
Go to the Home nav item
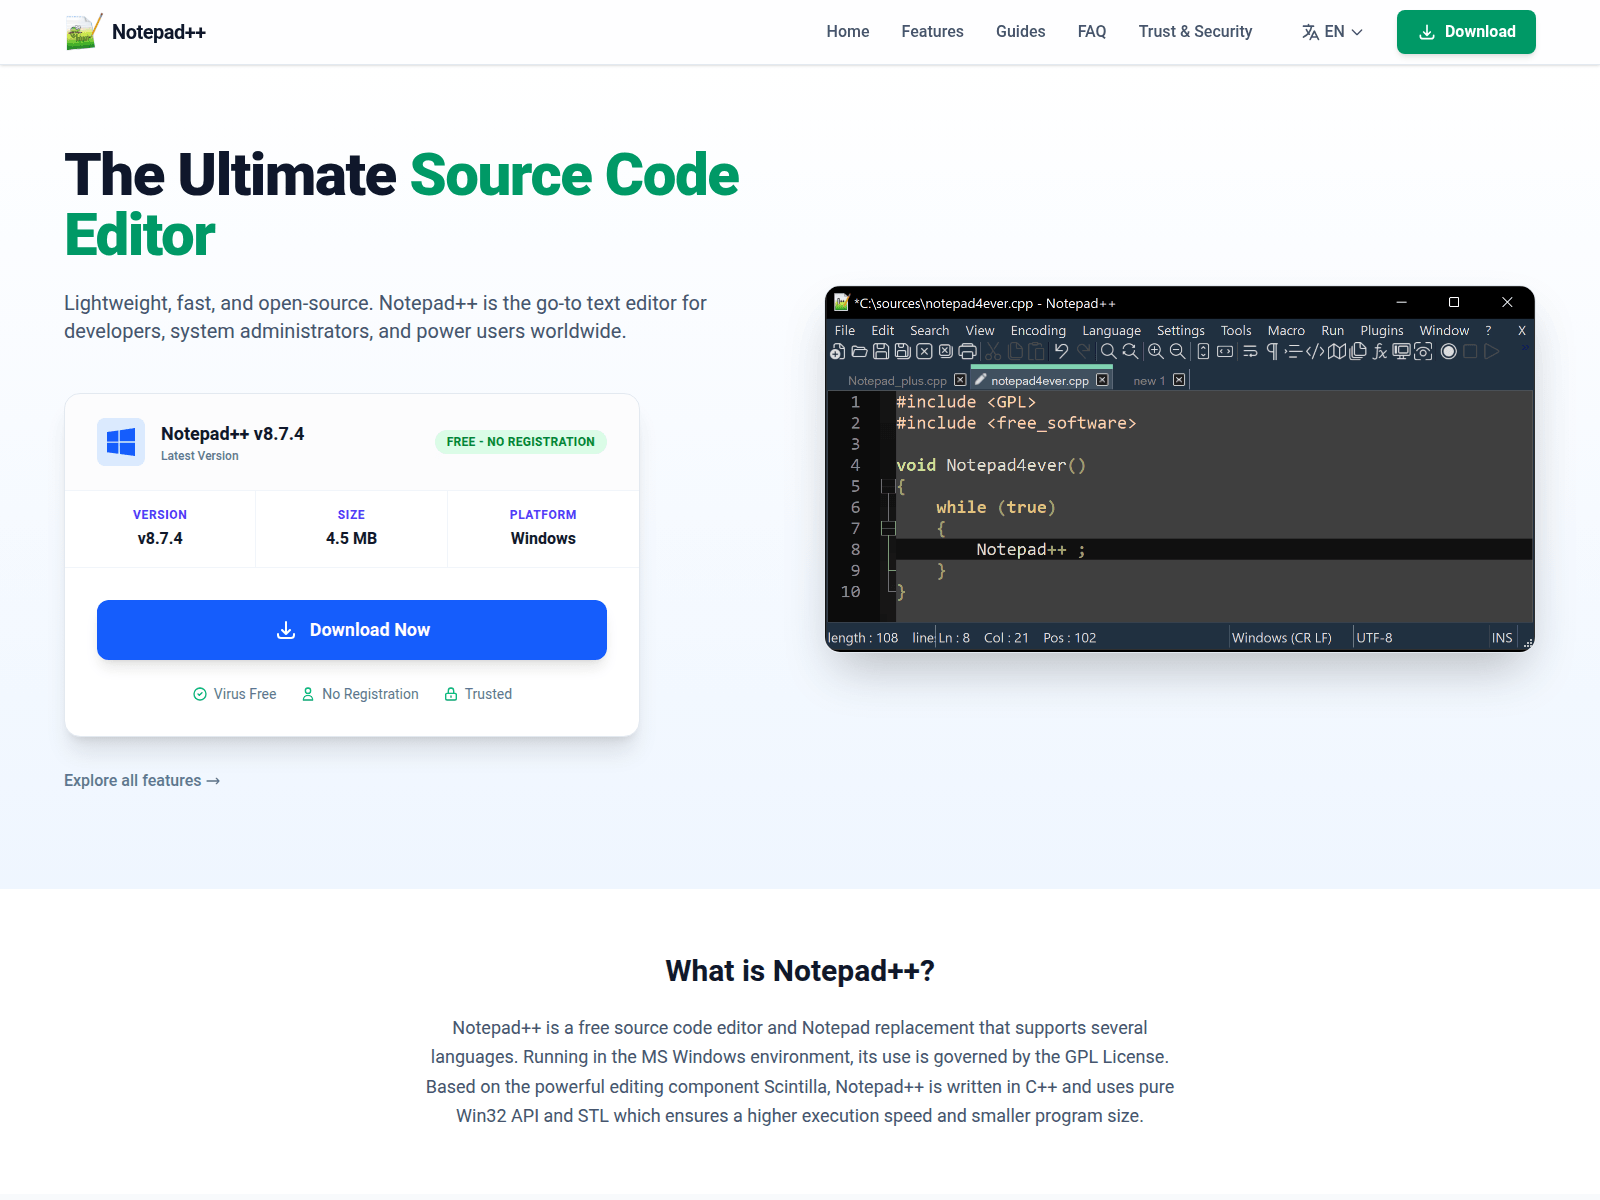pos(848,32)
